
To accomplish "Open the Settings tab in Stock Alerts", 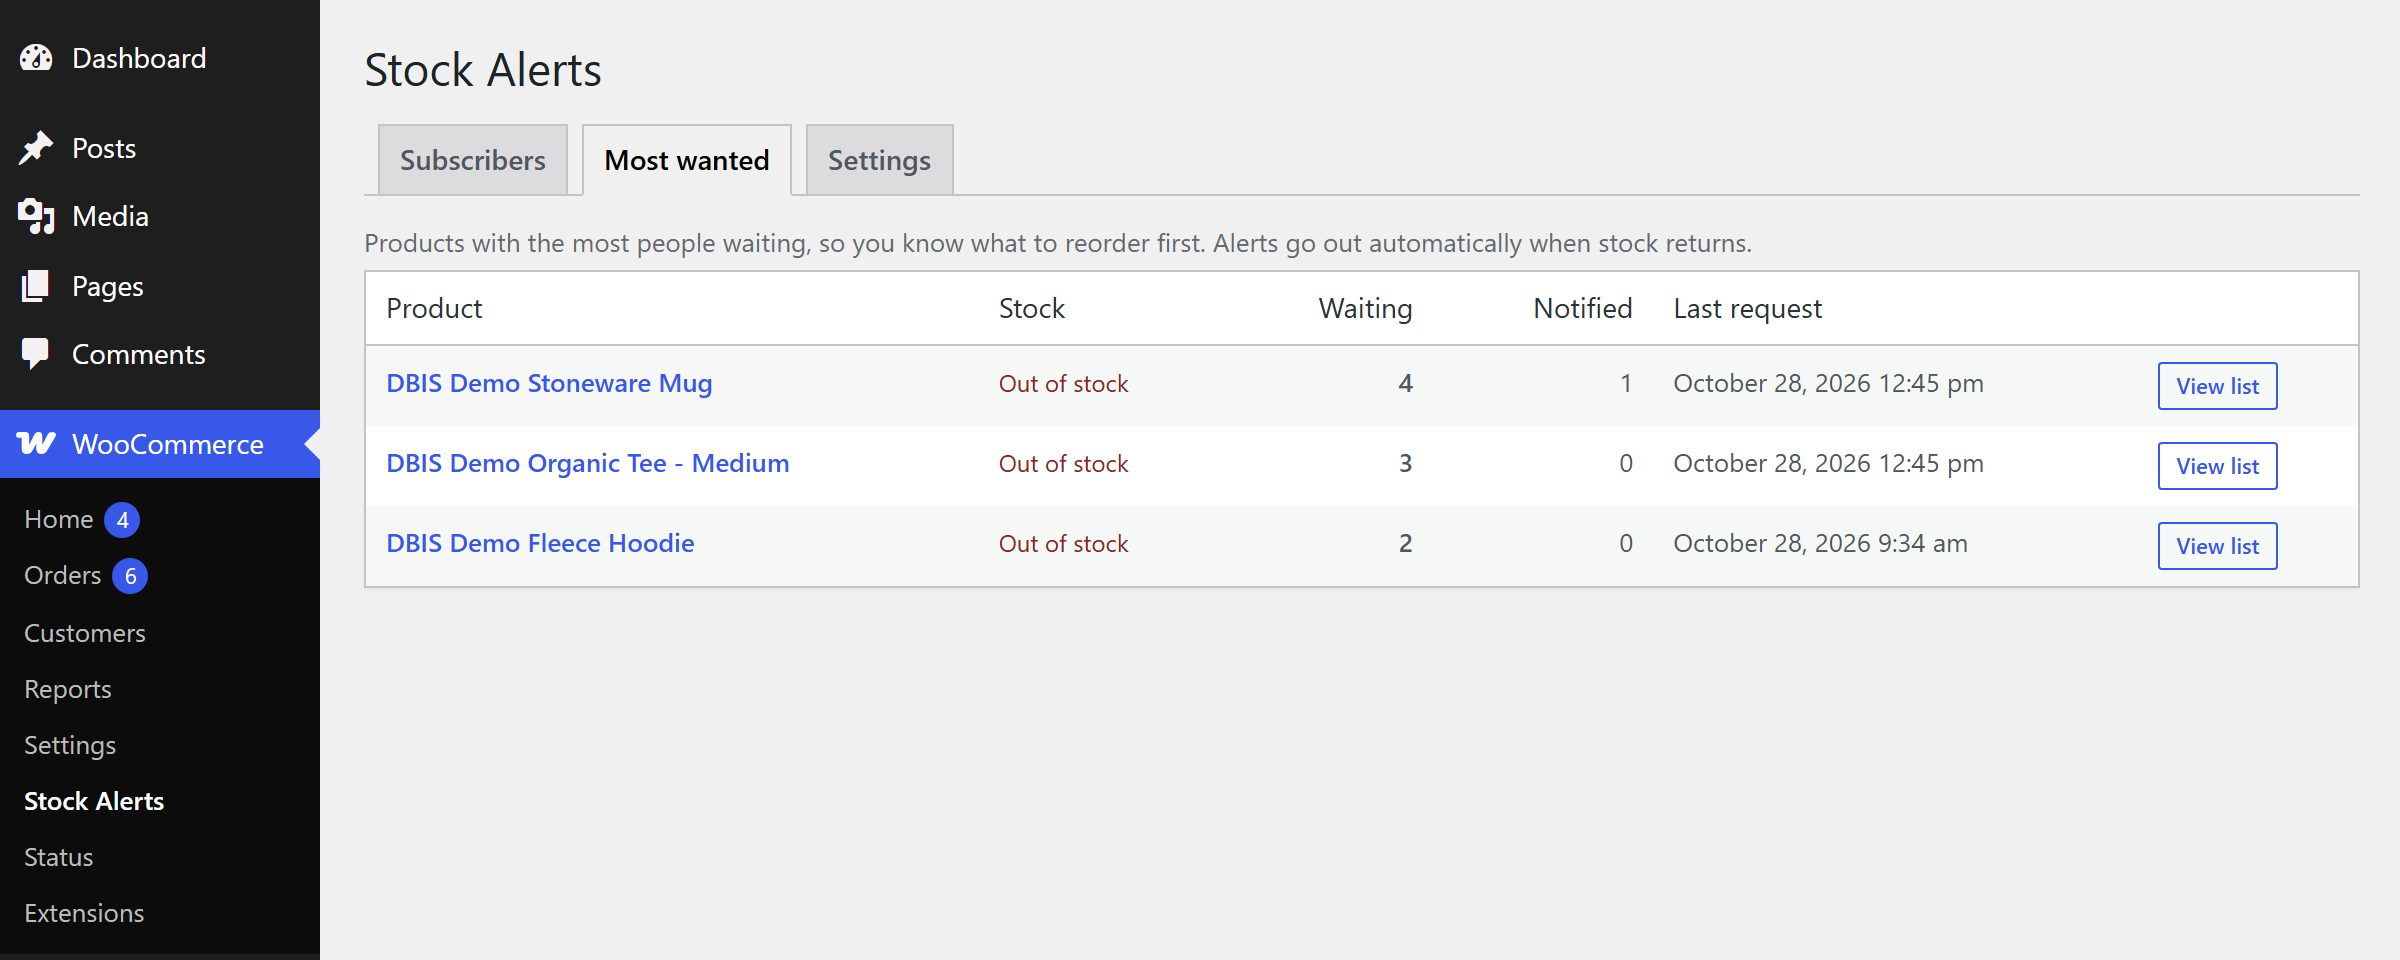I will pos(880,160).
